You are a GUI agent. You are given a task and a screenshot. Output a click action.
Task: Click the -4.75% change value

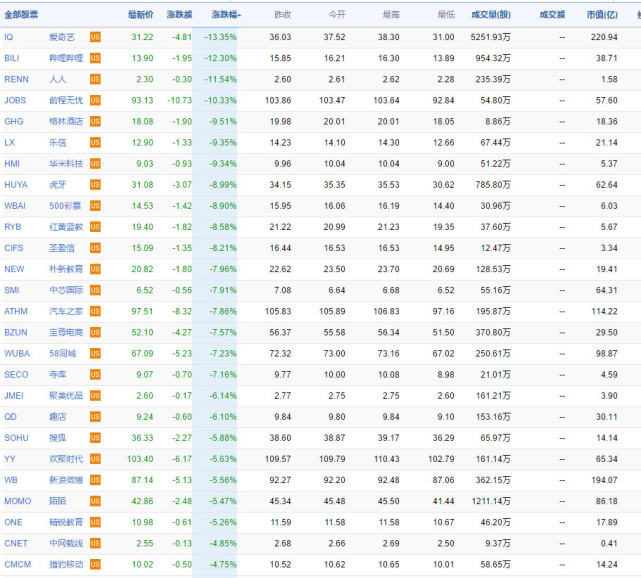pos(223,565)
